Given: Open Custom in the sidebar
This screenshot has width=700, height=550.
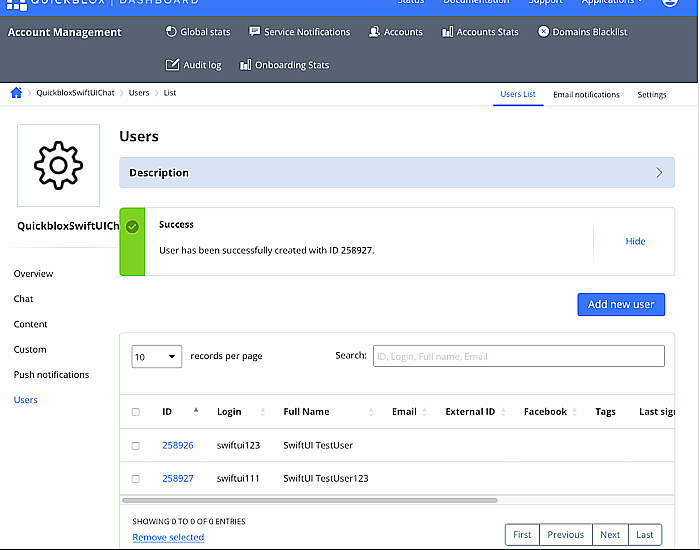Looking at the screenshot, I should point(30,350).
